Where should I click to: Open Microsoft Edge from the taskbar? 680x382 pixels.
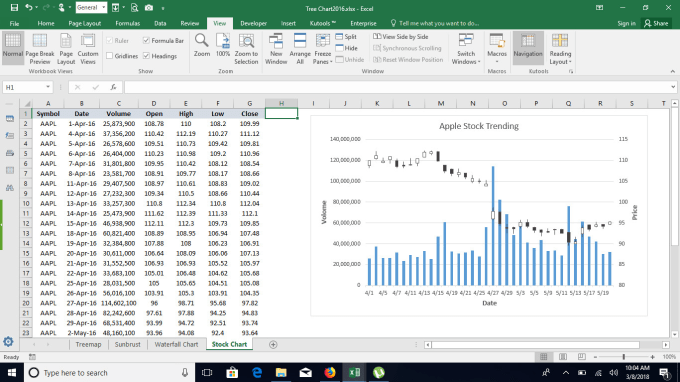pyautogui.click(x=257, y=372)
